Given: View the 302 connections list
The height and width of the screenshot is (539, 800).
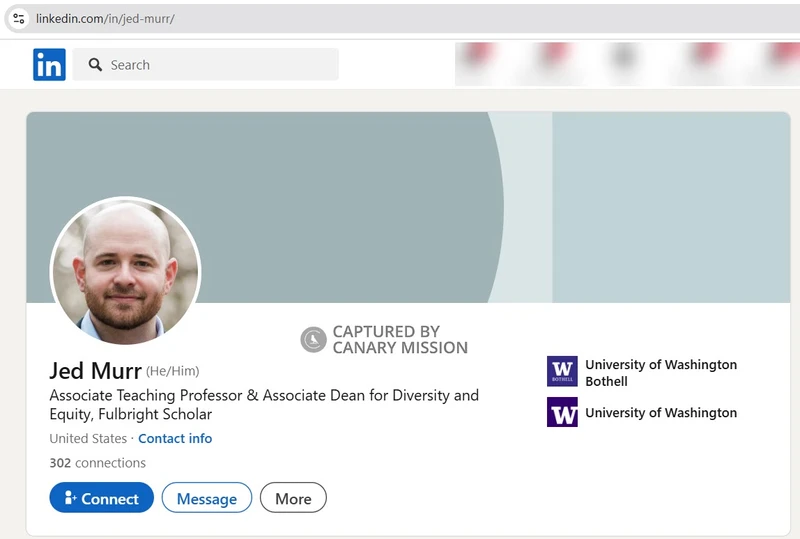Looking at the screenshot, I should tap(97, 463).
